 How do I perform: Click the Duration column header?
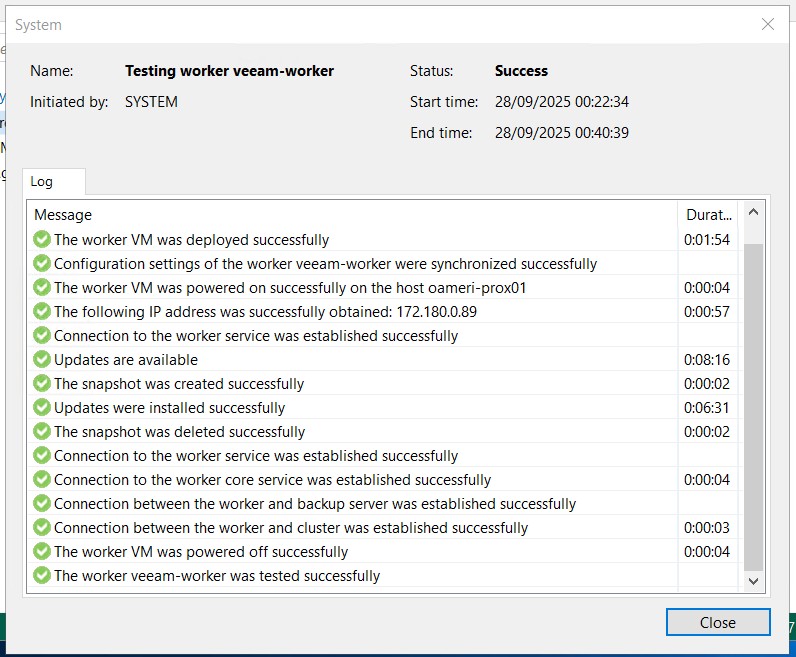click(708, 214)
